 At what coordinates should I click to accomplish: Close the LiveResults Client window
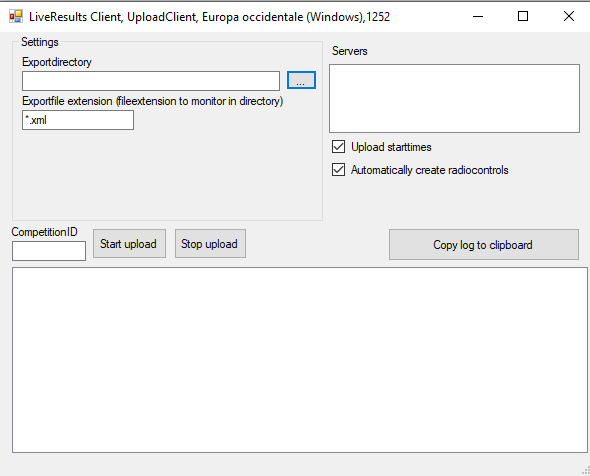tap(569, 16)
